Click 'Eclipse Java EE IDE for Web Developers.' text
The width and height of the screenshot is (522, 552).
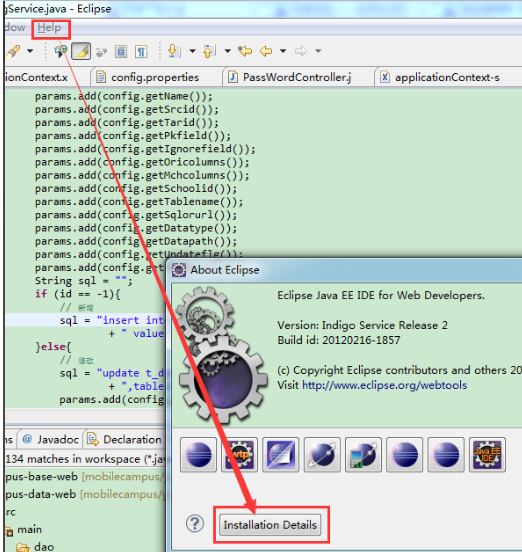(381, 295)
